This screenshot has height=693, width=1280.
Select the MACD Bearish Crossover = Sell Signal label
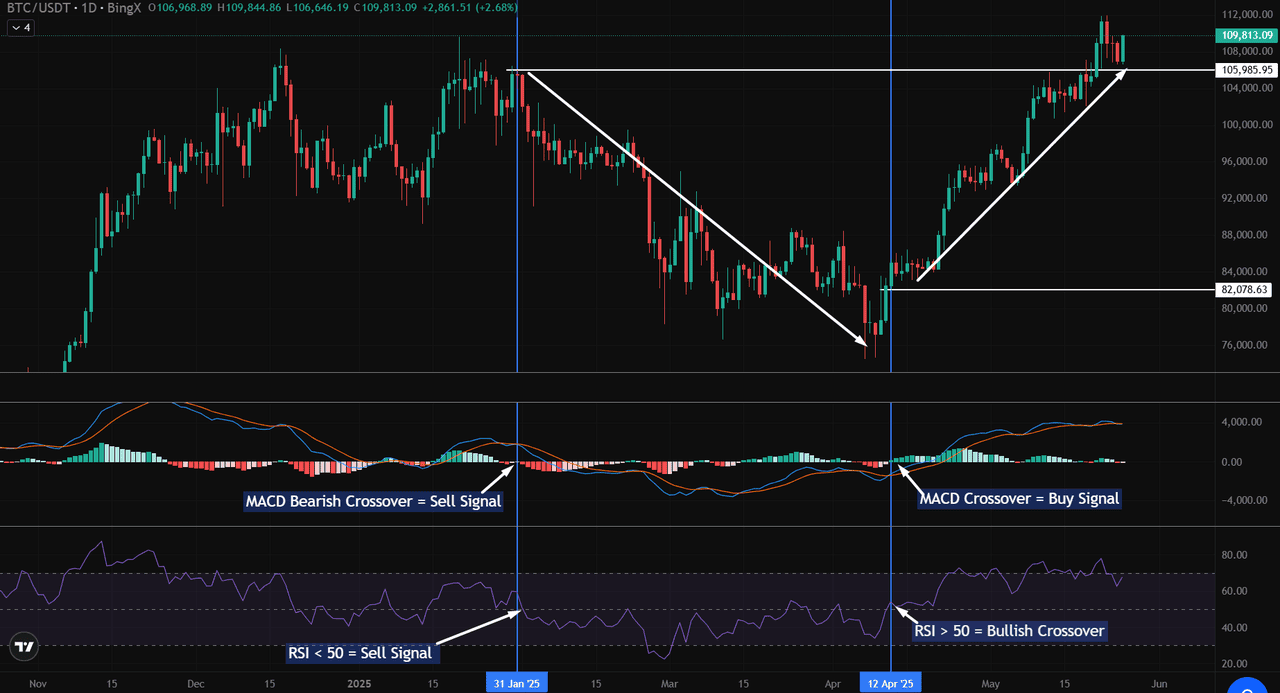(x=373, y=501)
